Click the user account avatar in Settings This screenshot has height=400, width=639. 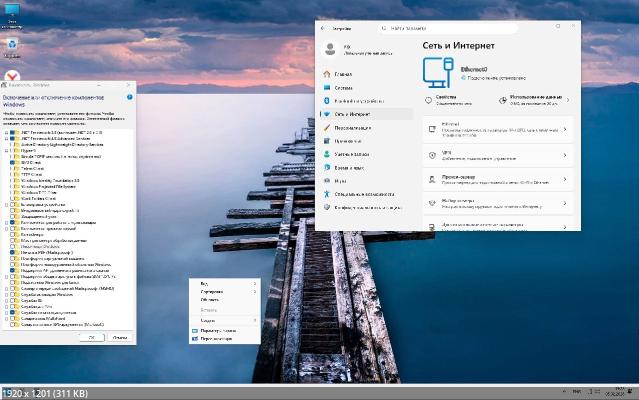tap(331, 48)
